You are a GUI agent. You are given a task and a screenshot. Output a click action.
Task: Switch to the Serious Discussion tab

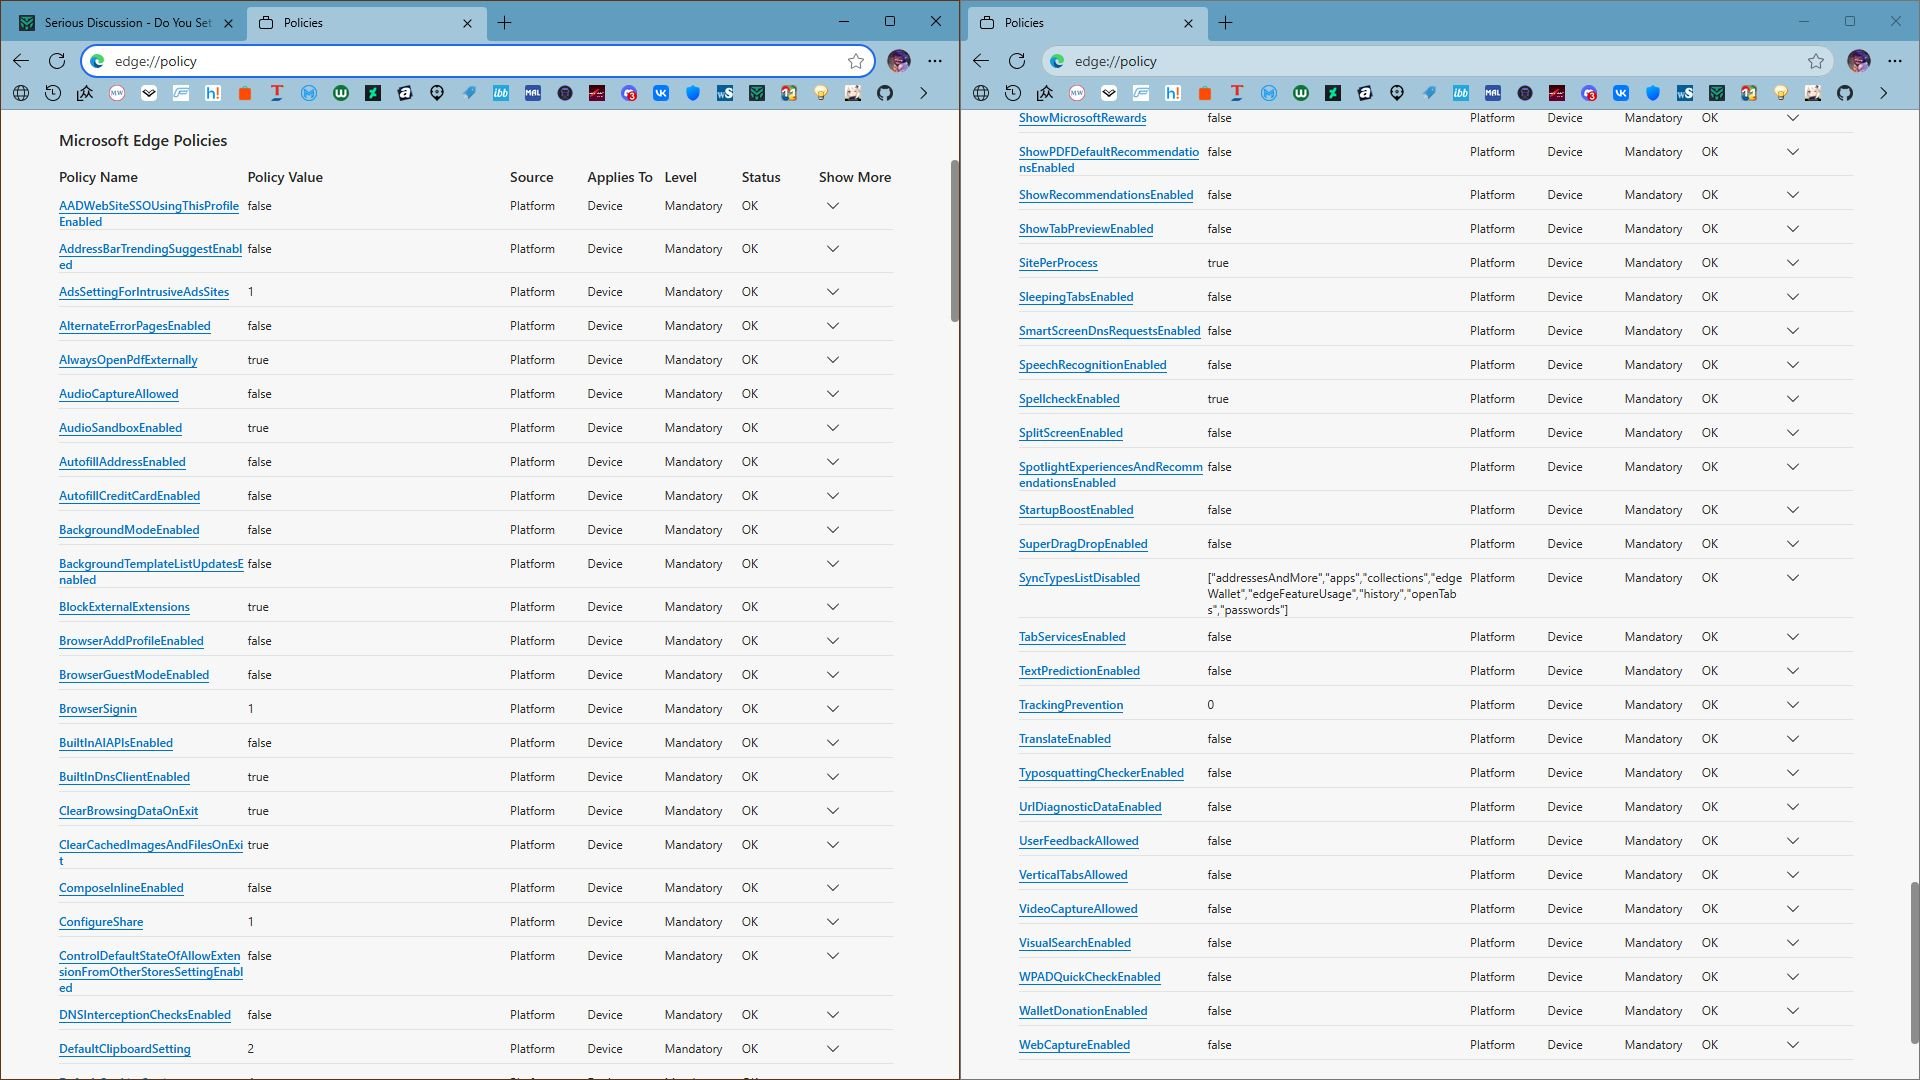126,23
